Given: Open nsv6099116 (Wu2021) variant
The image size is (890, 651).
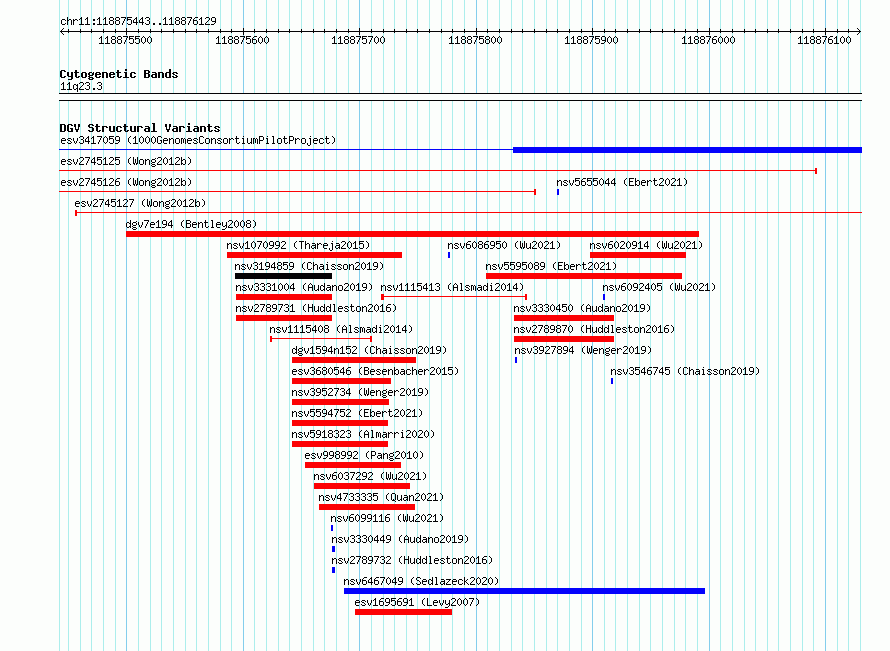Looking at the screenshot, I should pos(387,518).
